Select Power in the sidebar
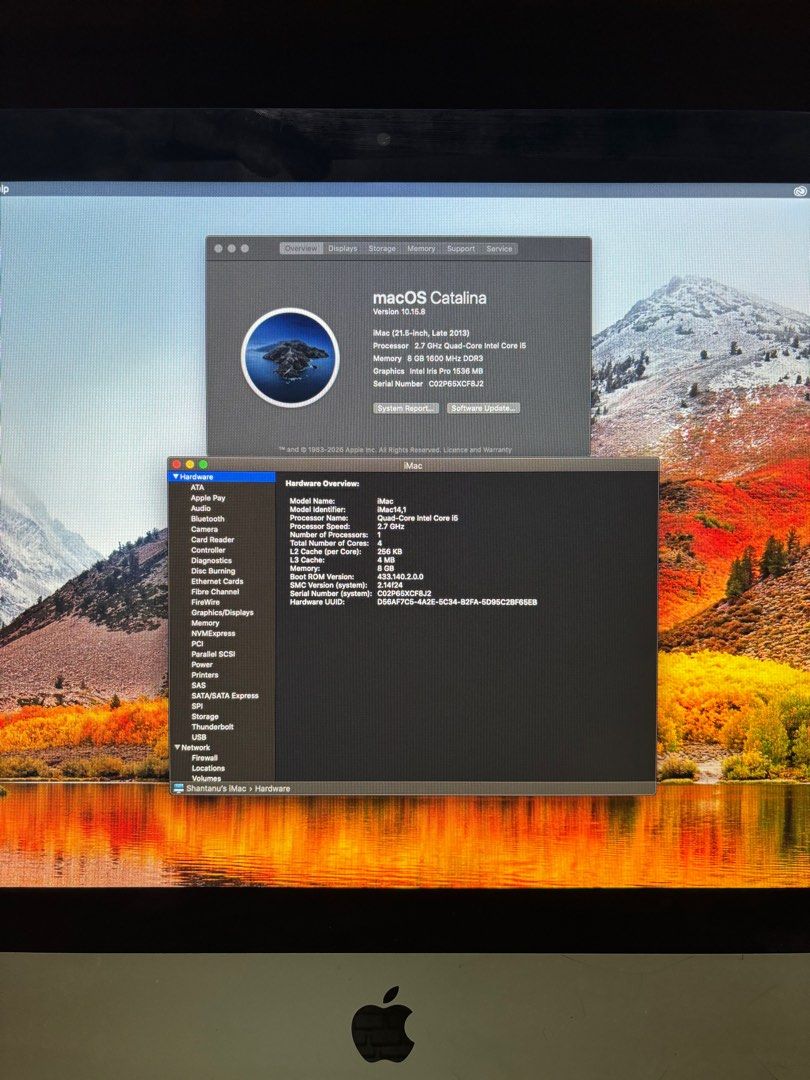Screen dimensions: 810x1080 [x=202, y=664]
